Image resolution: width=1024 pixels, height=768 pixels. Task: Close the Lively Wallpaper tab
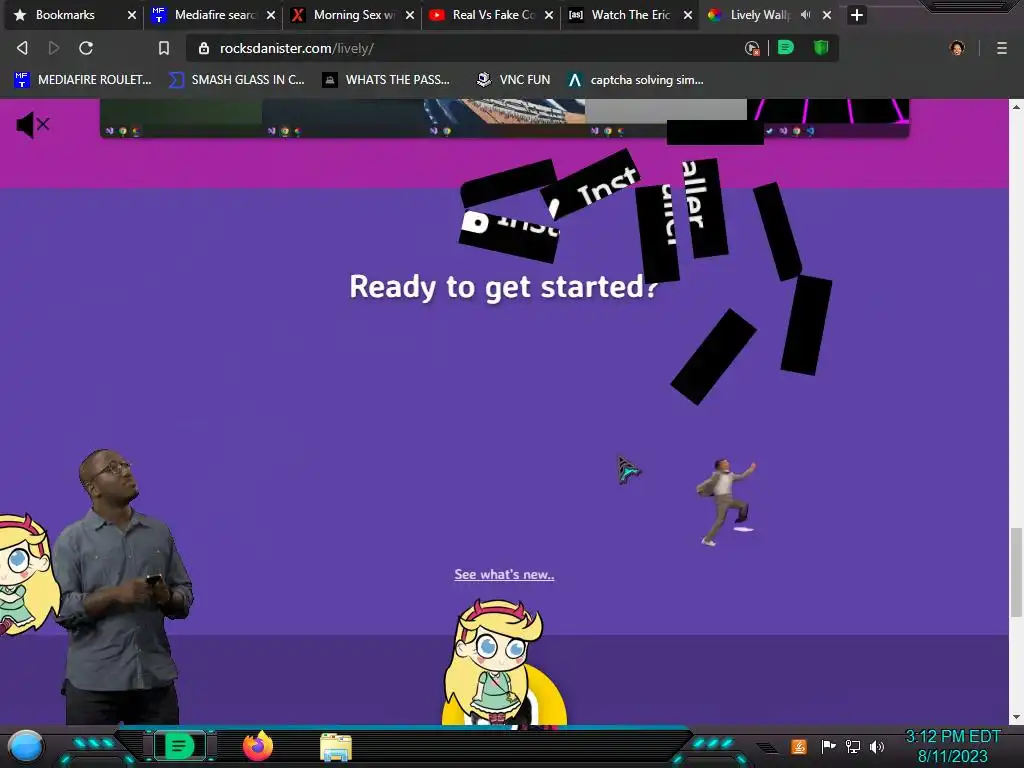coord(827,15)
